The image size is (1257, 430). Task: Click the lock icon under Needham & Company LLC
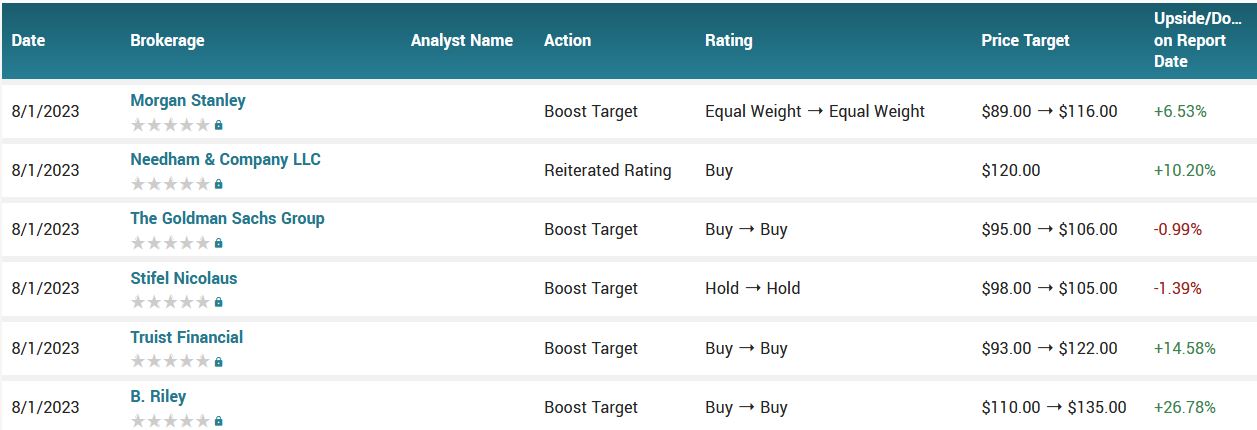(x=219, y=184)
